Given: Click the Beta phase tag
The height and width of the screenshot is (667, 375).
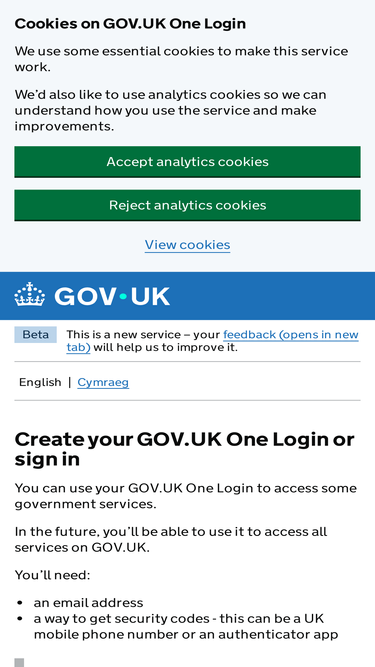Looking at the screenshot, I should click(35, 335).
